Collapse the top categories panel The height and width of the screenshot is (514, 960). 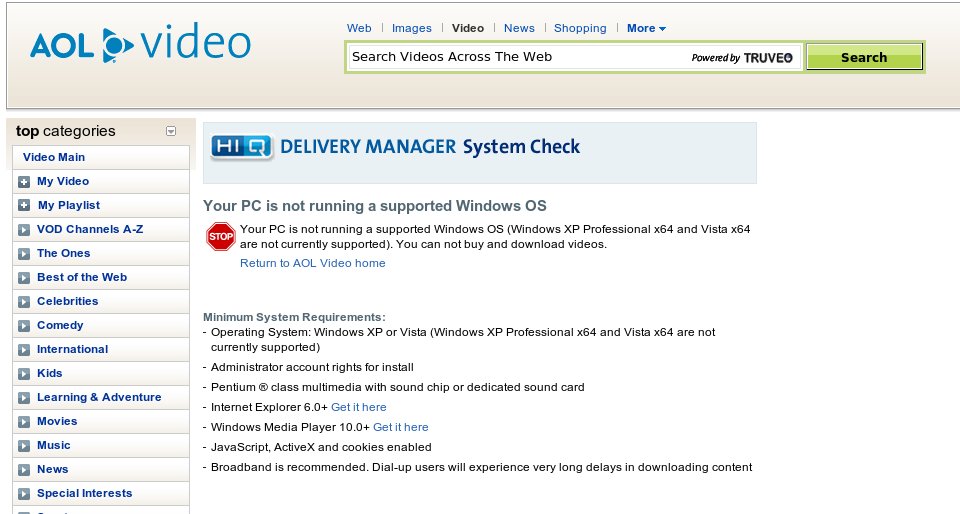171,131
